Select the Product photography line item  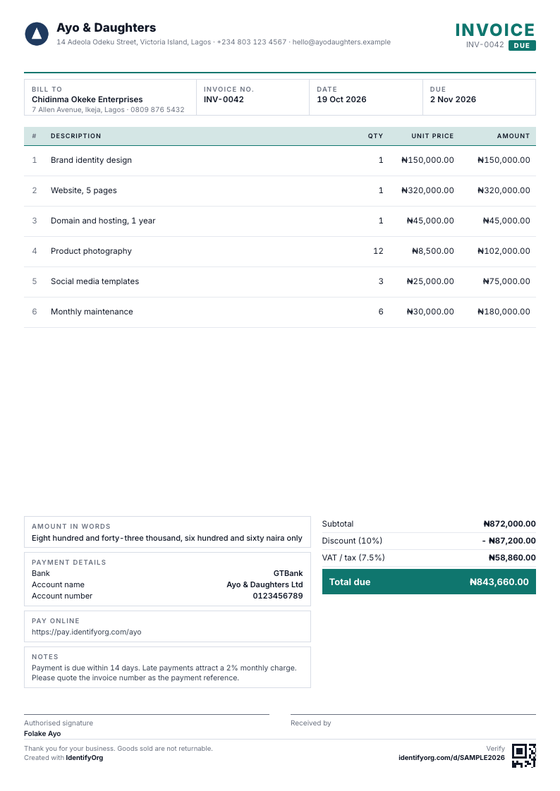[280, 251]
